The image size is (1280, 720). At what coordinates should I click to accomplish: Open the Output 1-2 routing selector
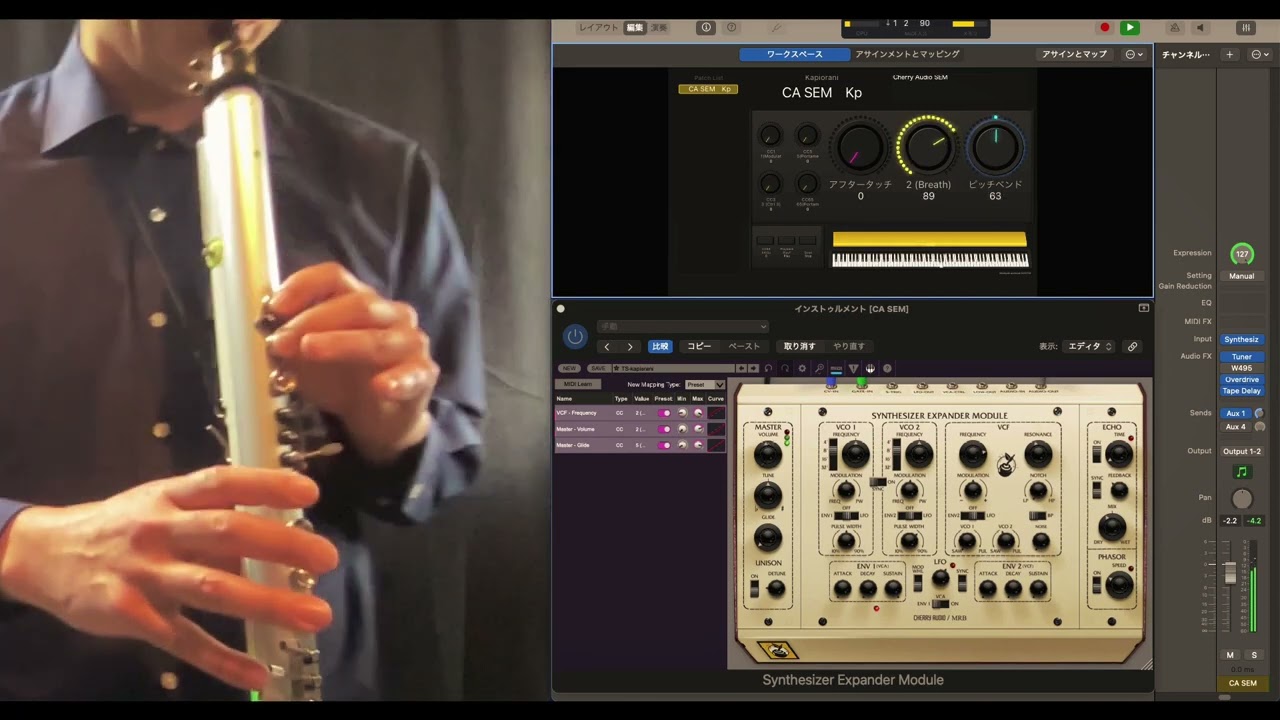(1242, 451)
